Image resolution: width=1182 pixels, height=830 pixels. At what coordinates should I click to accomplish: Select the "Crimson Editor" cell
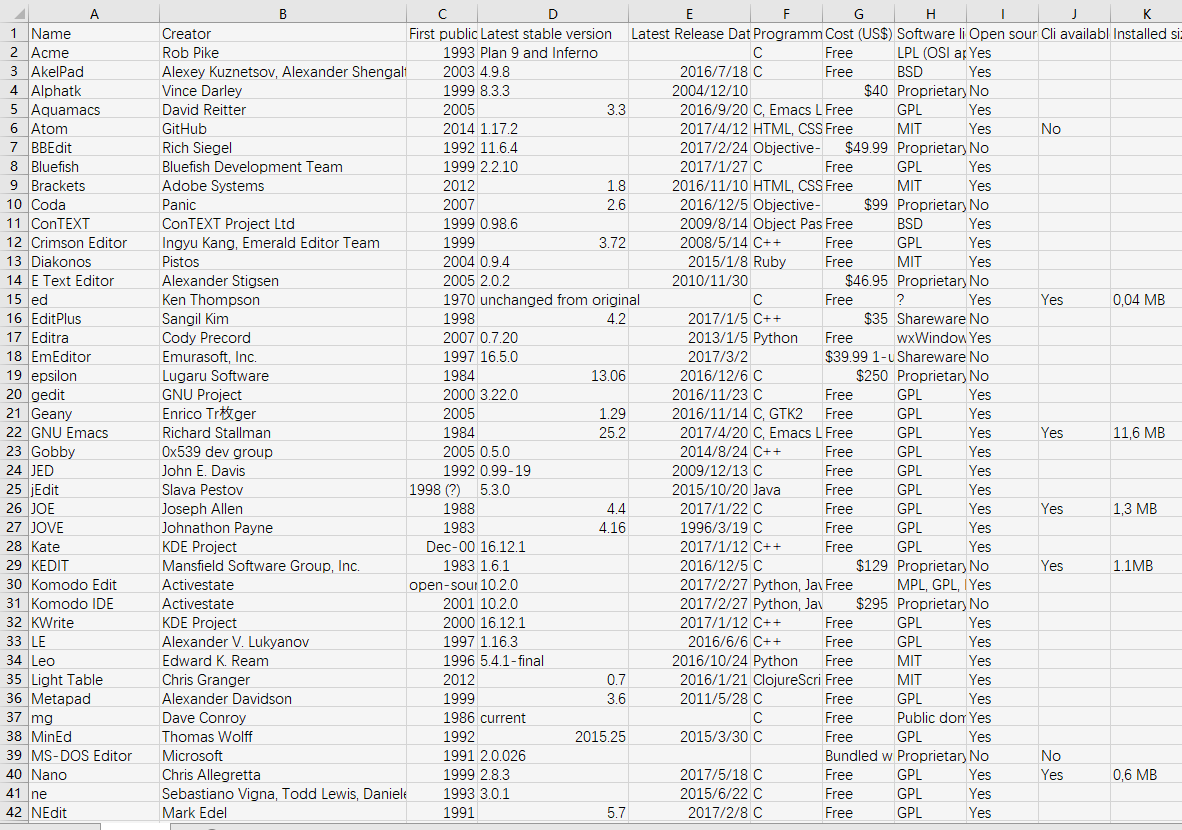click(93, 243)
